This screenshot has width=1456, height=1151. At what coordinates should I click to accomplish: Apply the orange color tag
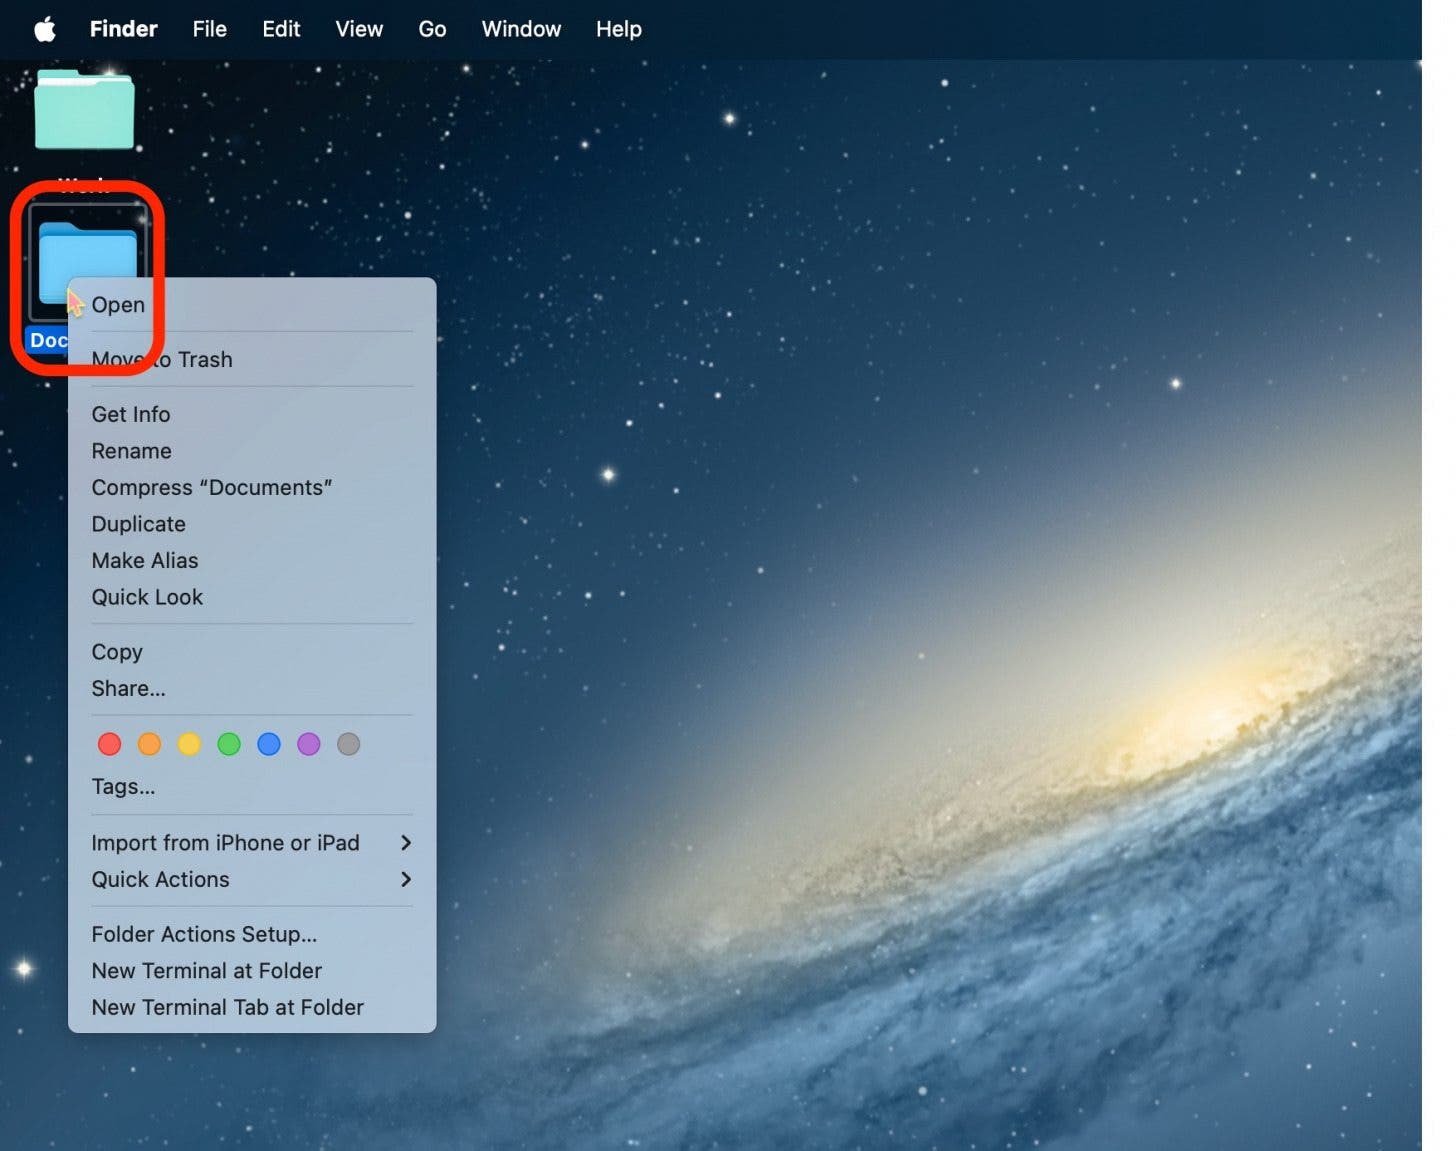pos(149,744)
